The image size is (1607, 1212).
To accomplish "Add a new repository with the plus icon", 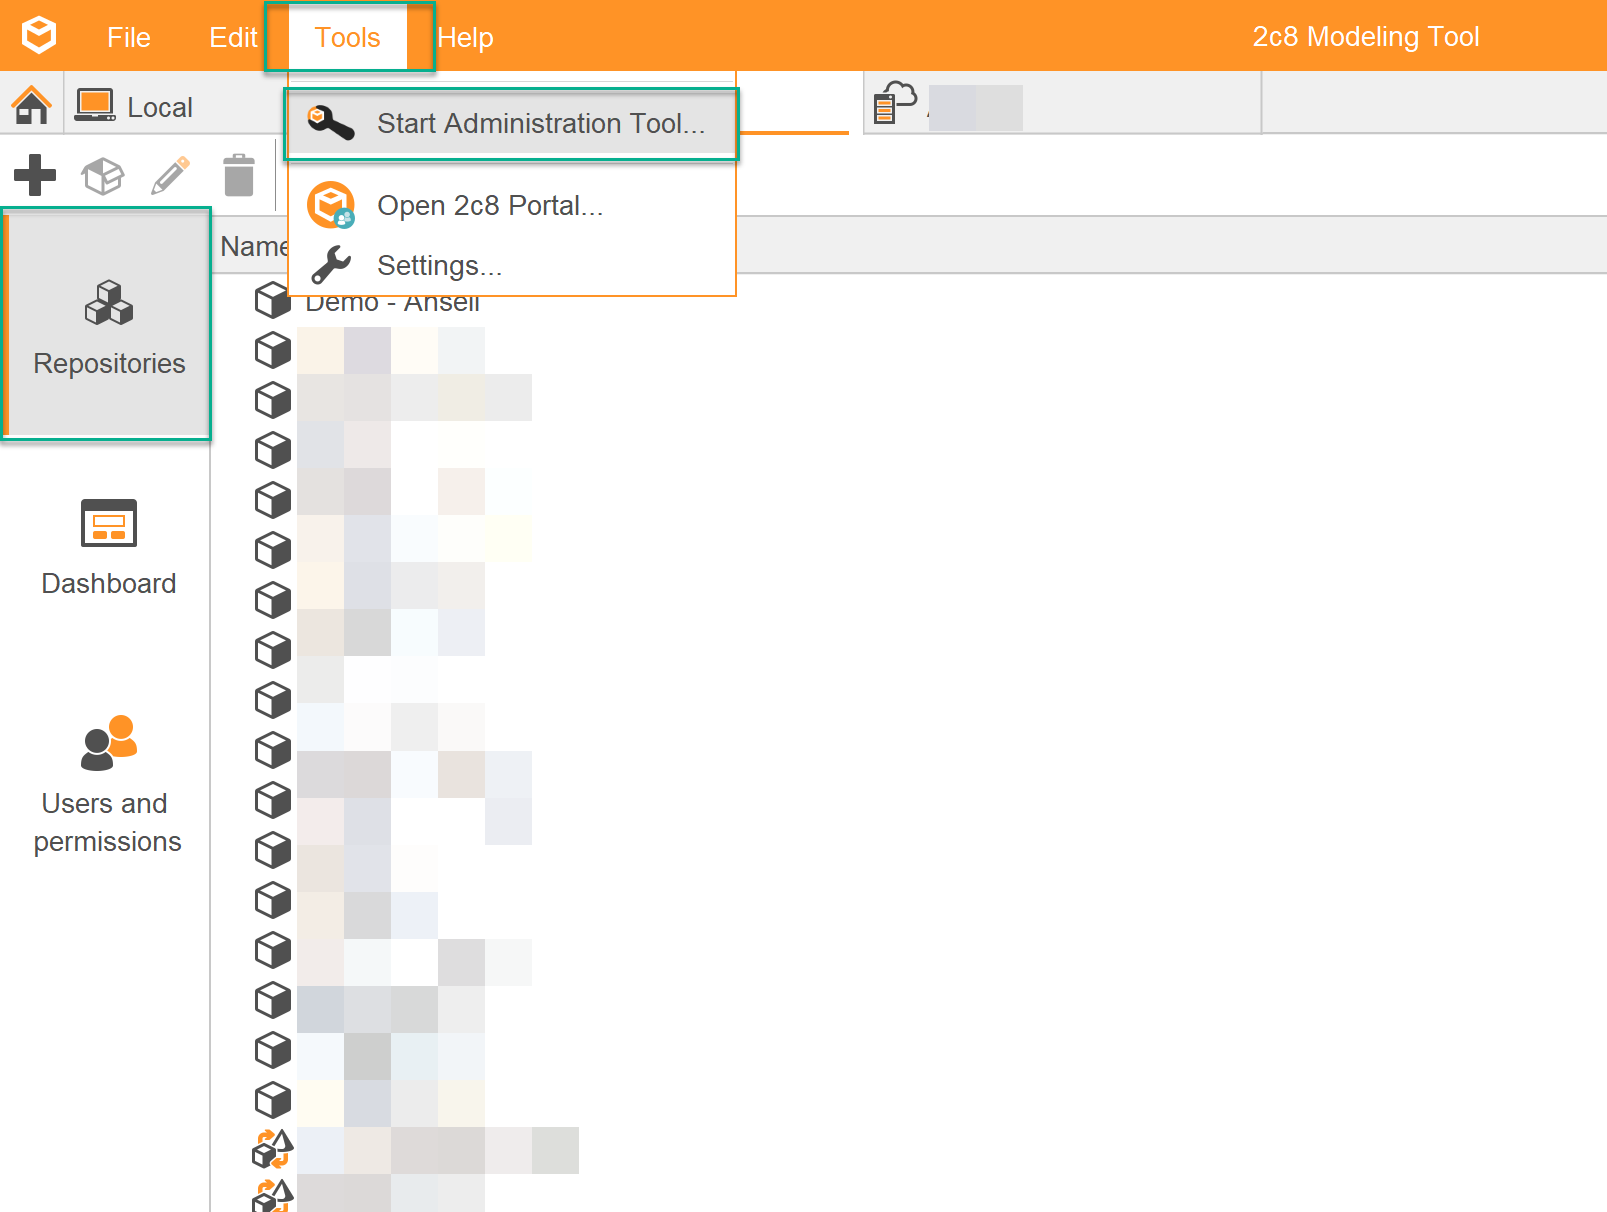I will pyautogui.click(x=33, y=174).
